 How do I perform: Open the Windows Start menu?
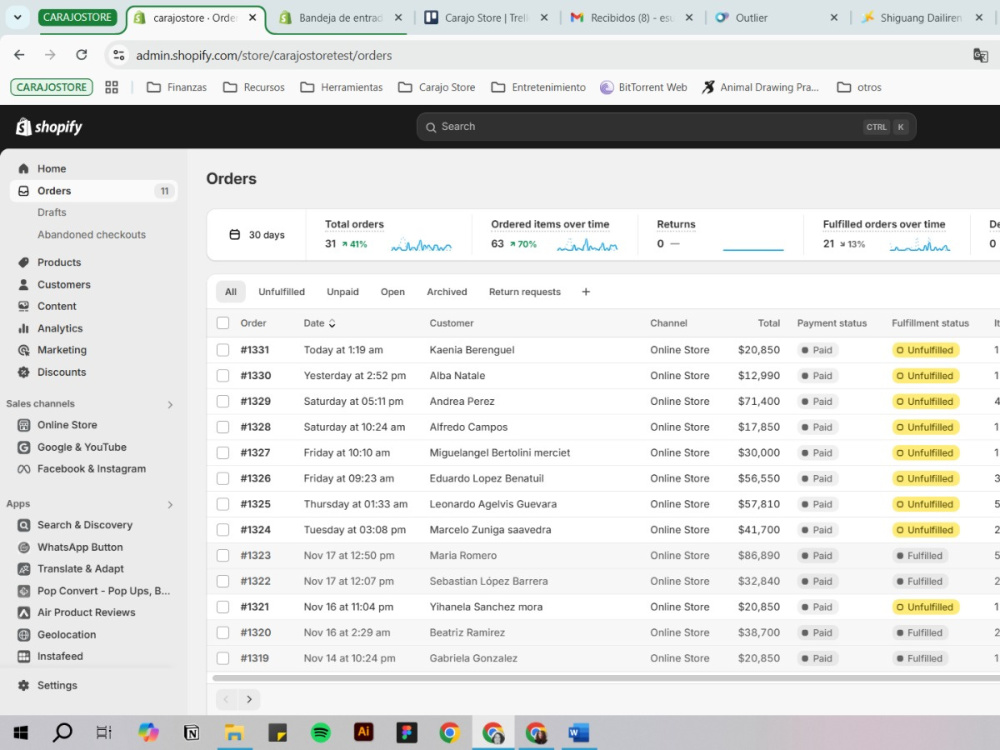coord(20,733)
